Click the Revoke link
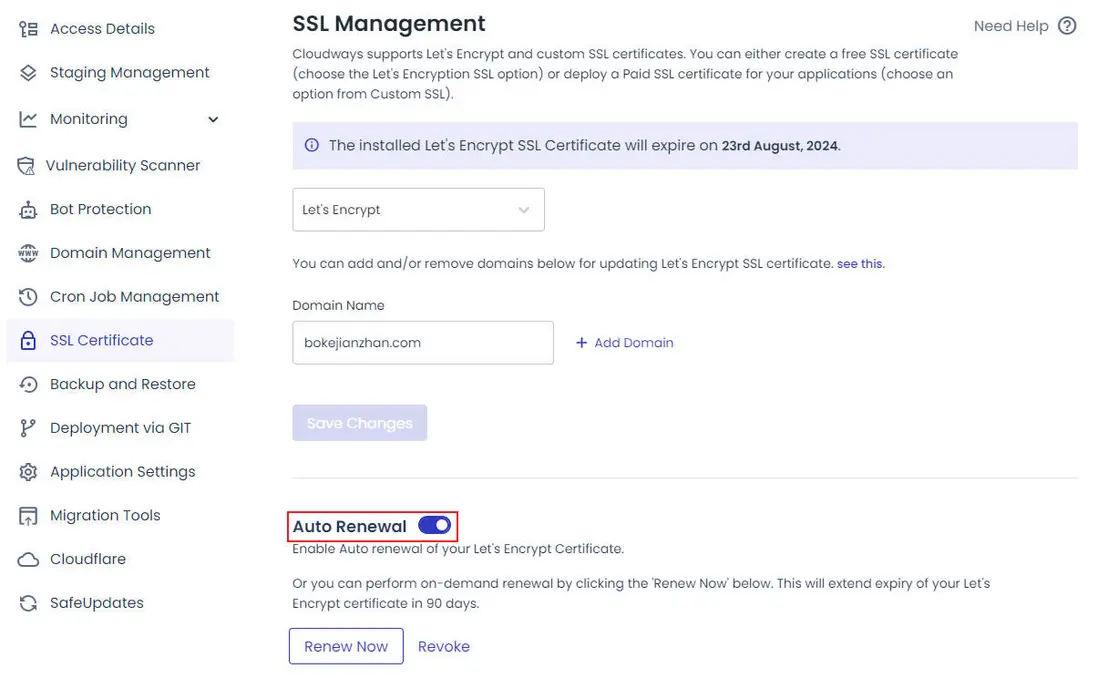 coord(444,646)
